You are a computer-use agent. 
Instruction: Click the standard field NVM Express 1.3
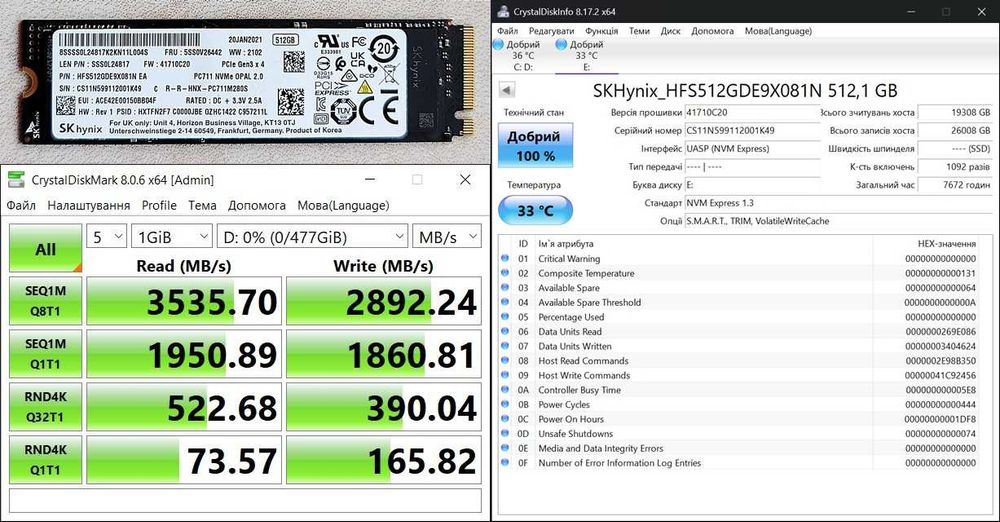838,203
